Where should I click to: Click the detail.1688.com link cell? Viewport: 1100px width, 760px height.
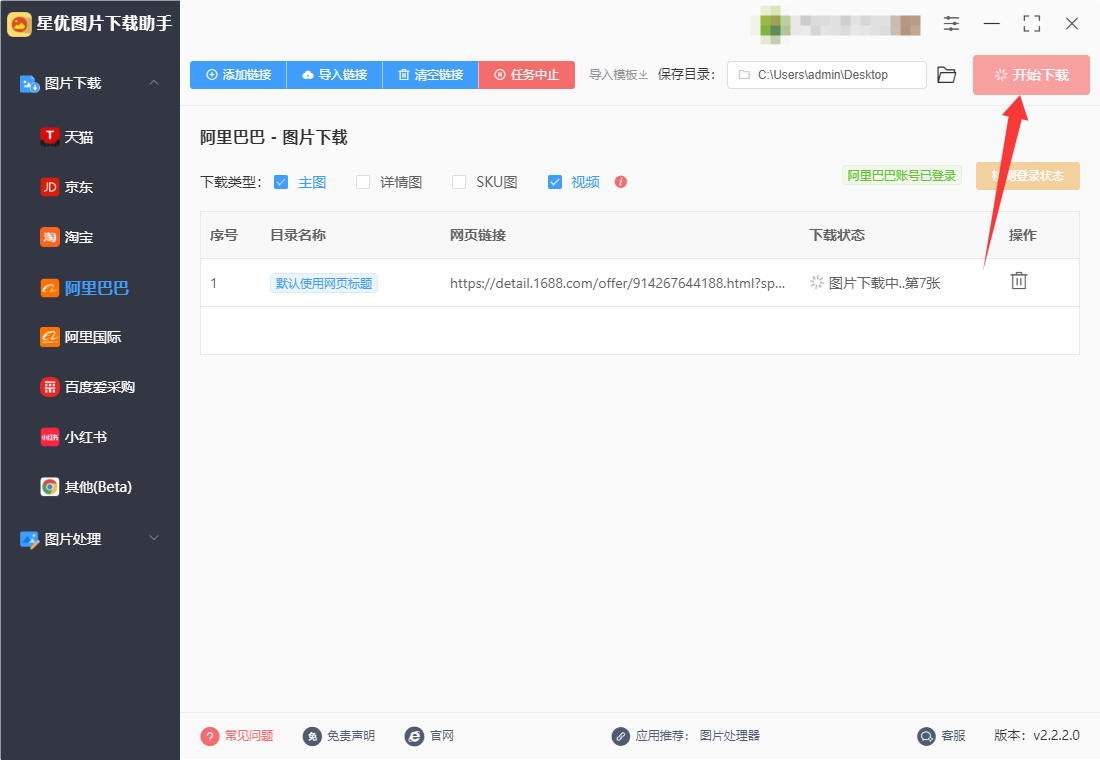pyautogui.click(x=617, y=283)
